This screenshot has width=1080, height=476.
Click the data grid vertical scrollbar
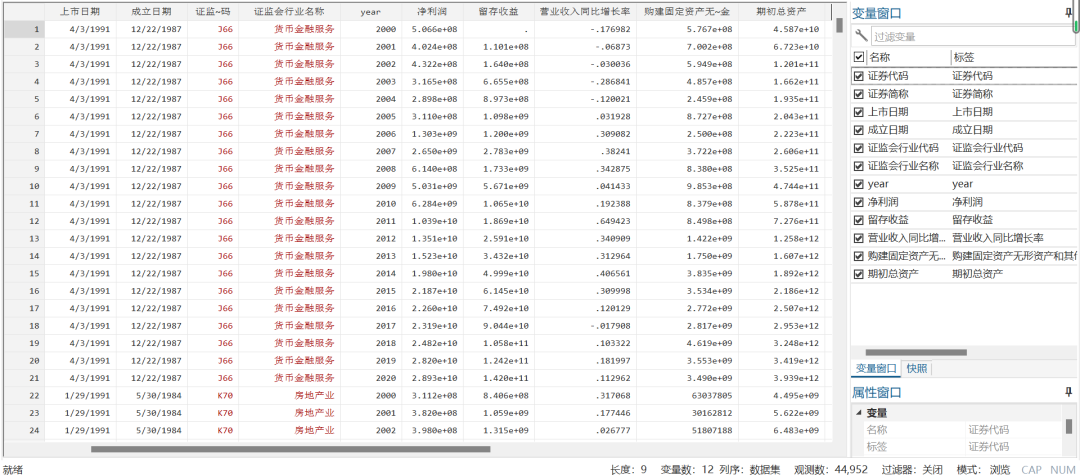(x=839, y=25)
